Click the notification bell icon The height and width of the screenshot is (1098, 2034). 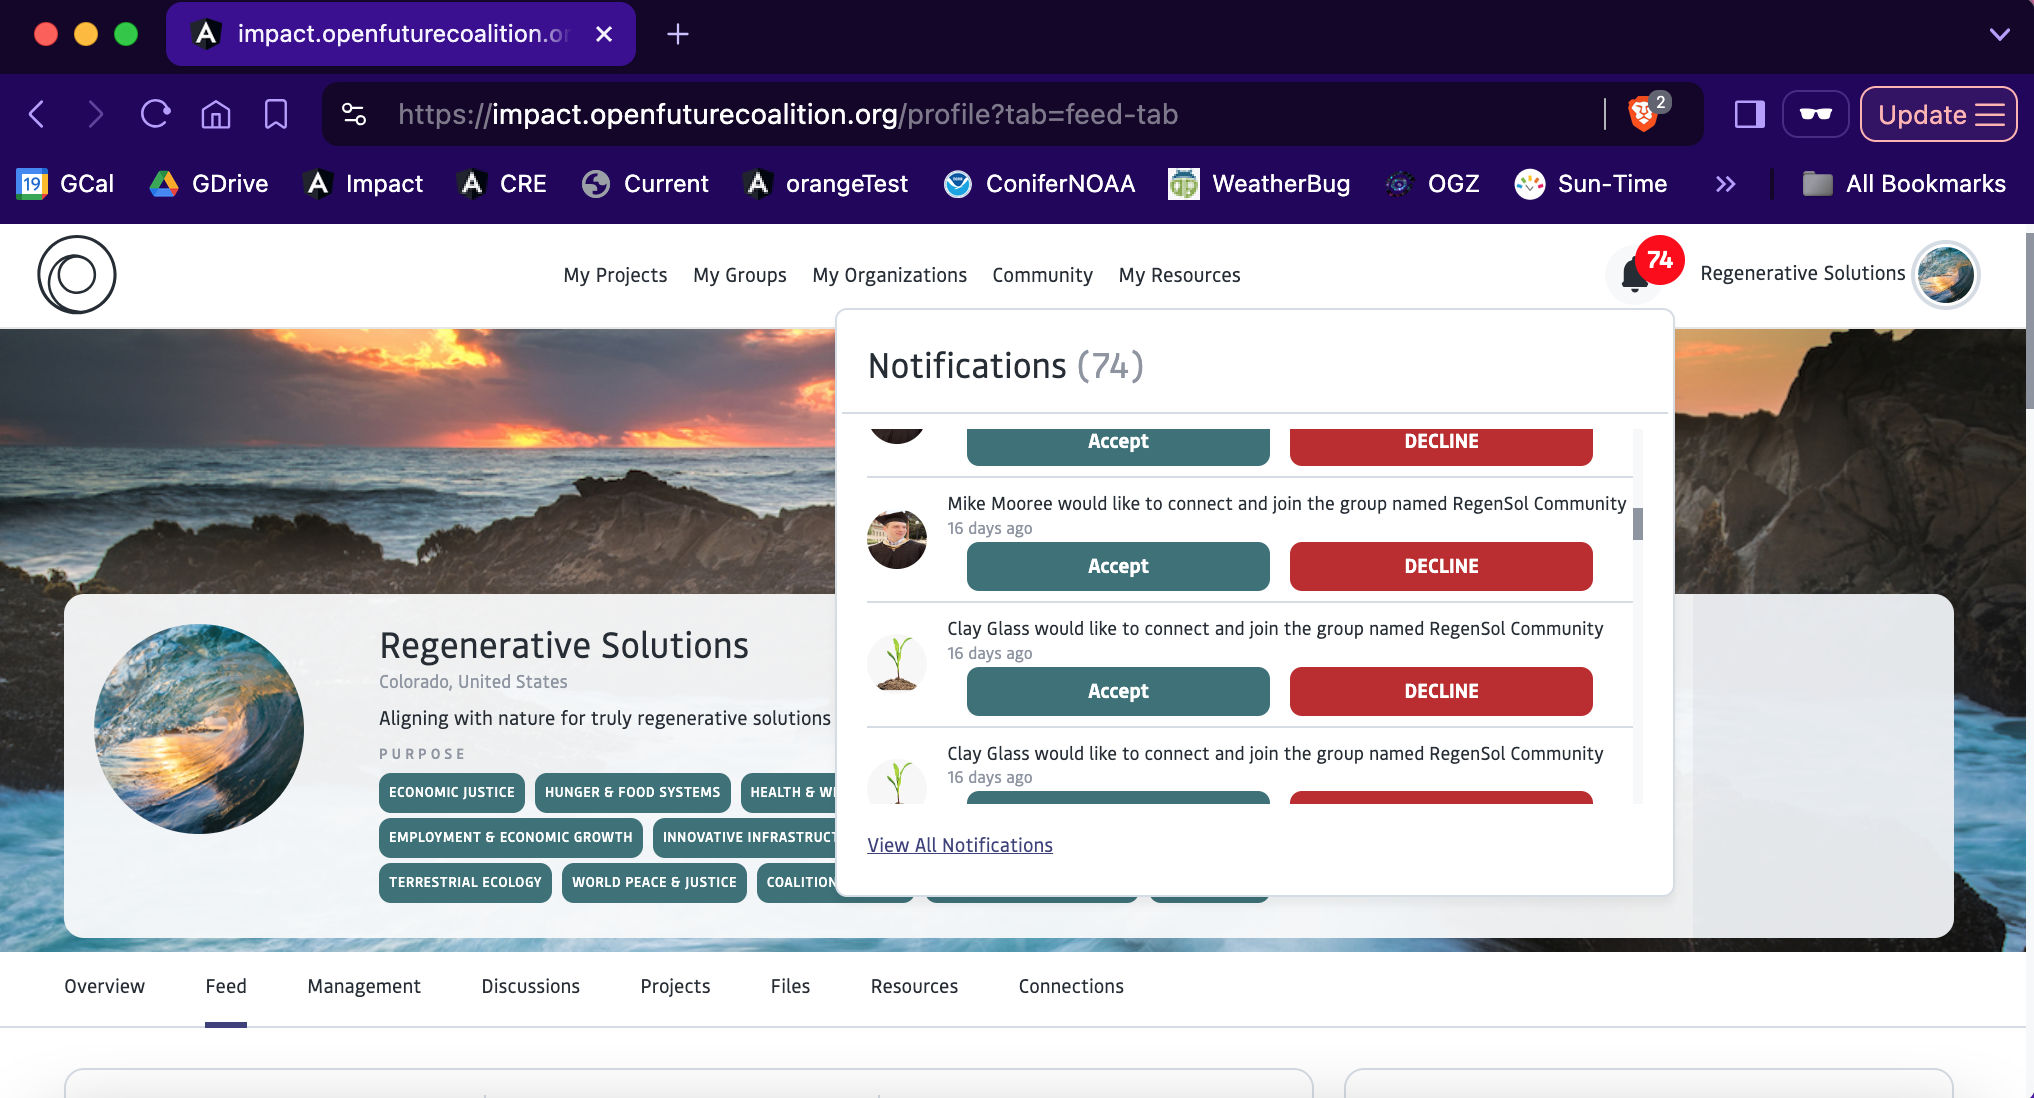pos(1633,274)
